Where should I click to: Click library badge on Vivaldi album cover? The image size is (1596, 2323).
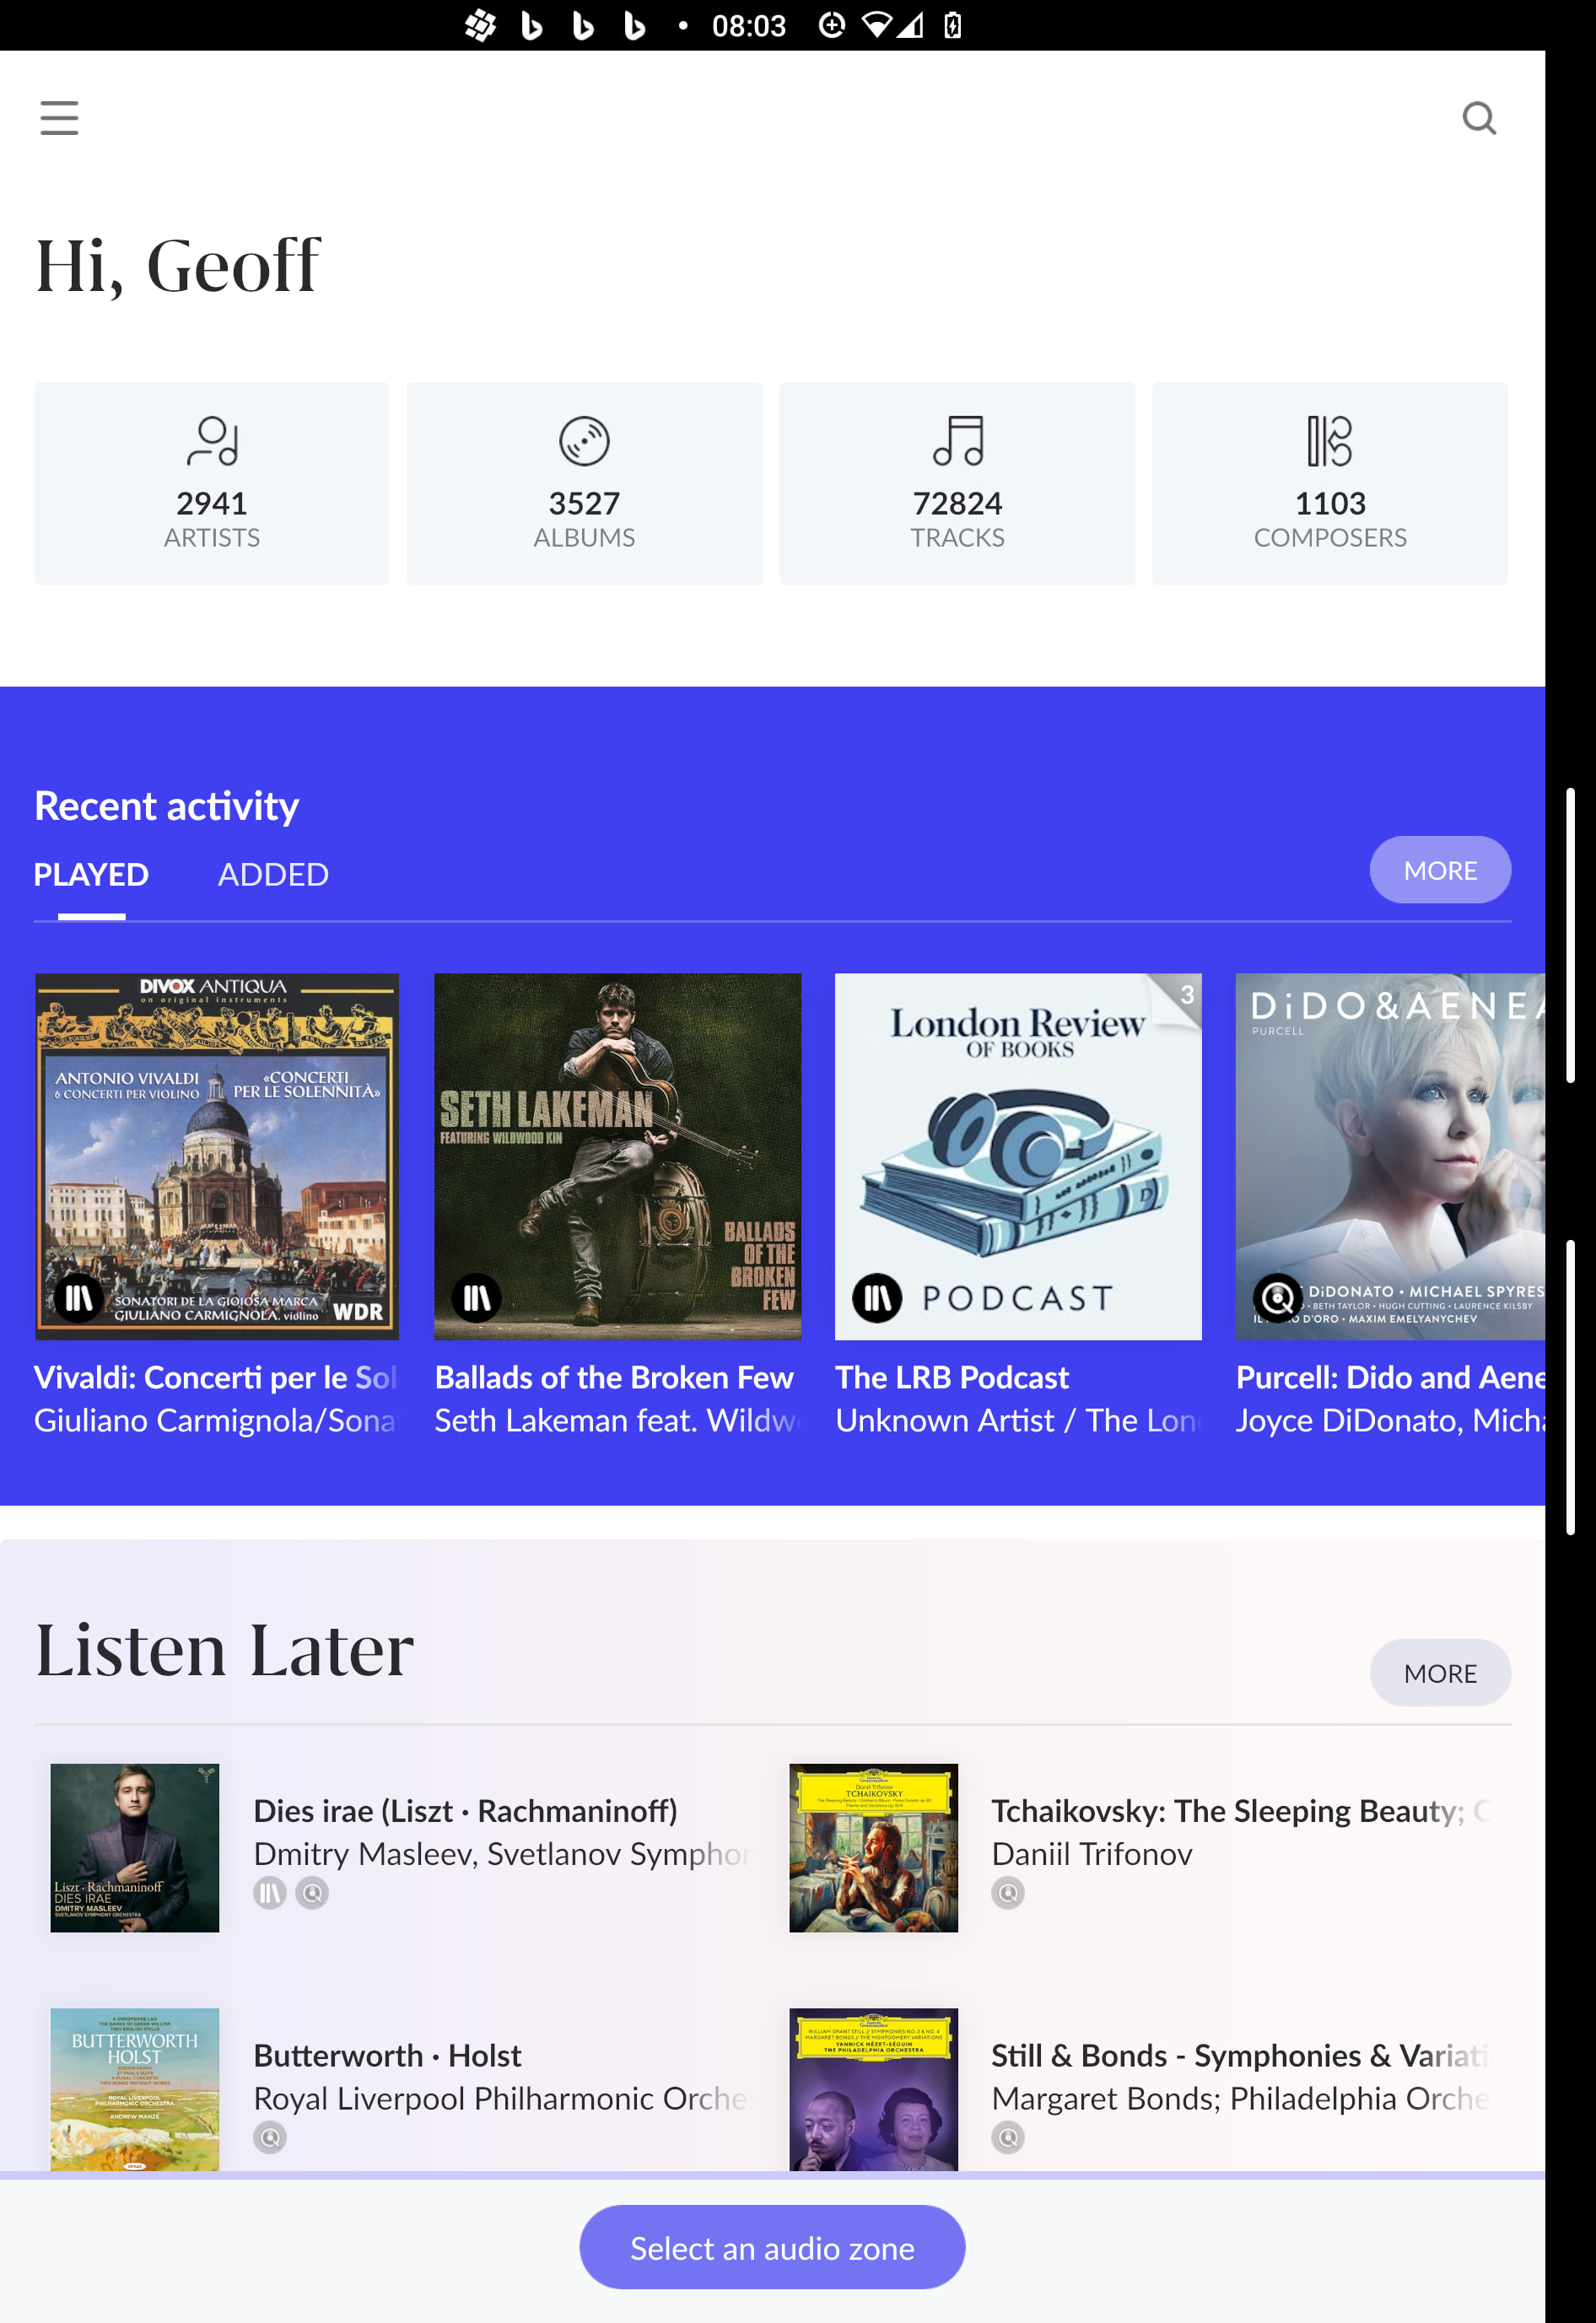click(79, 1298)
